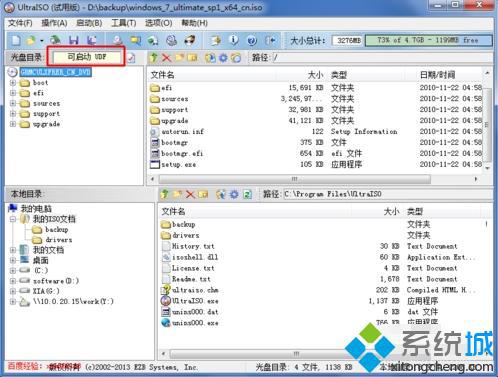Click 文件名 column header in the local file pane

(x=173, y=211)
